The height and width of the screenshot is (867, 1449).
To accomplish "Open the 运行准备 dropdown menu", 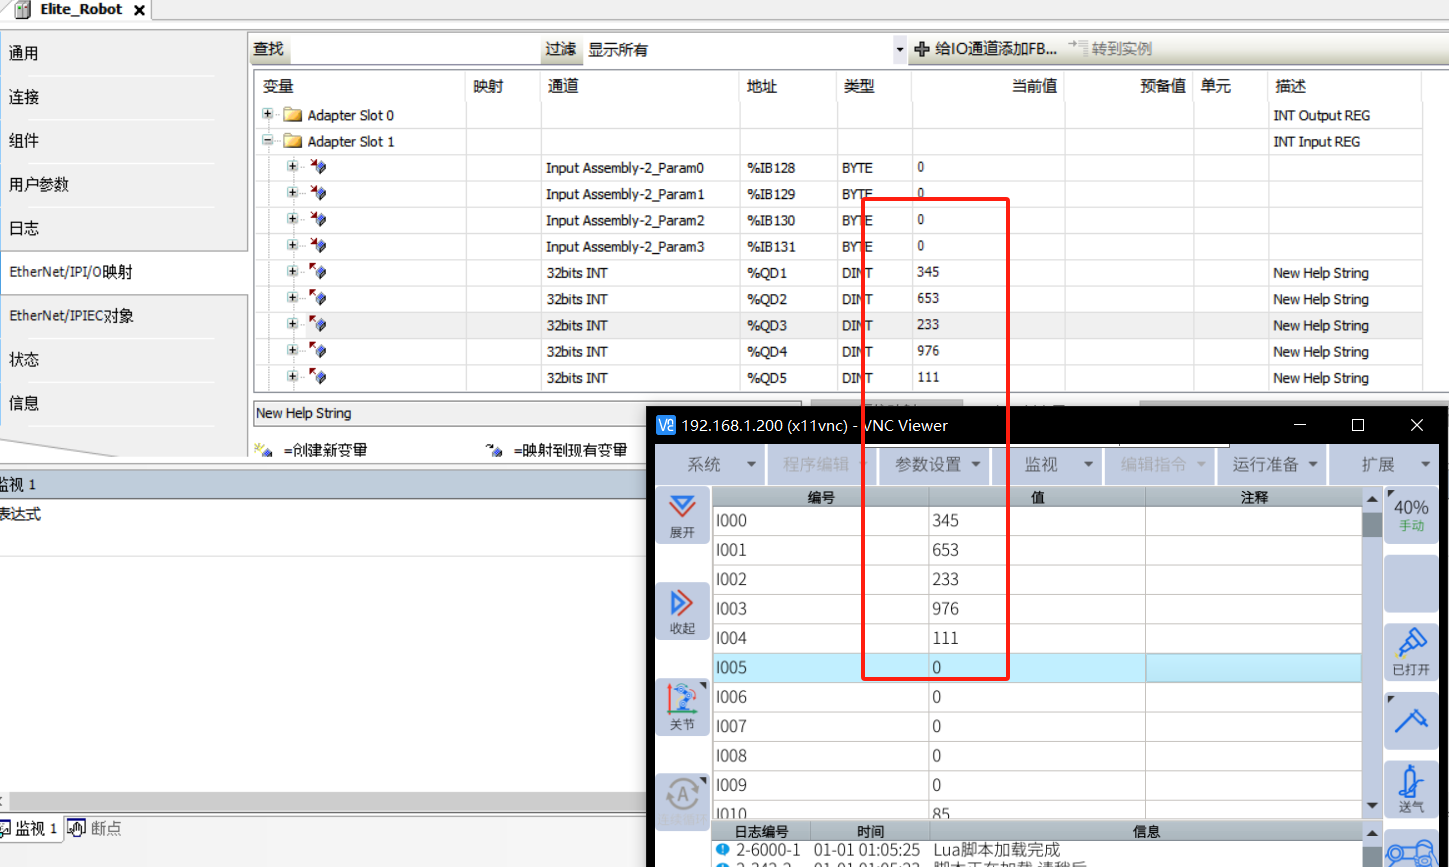I will coord(1273,464).
